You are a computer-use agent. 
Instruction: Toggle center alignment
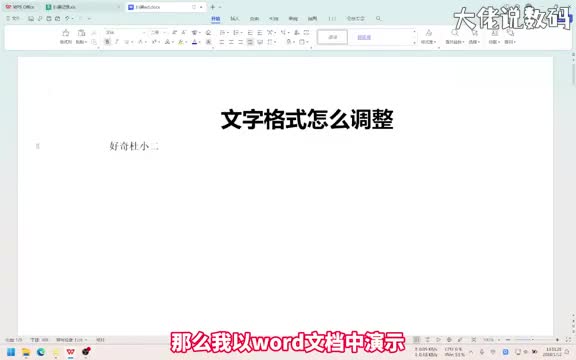pyautogui.click(x=231, y=42)
